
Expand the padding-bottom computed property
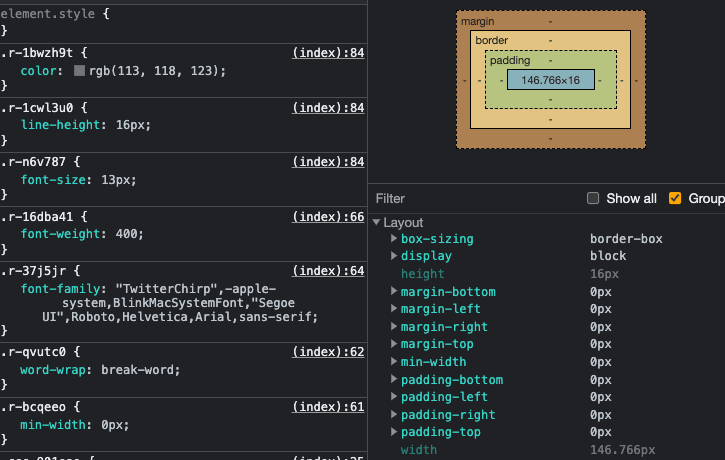point(393,379)
